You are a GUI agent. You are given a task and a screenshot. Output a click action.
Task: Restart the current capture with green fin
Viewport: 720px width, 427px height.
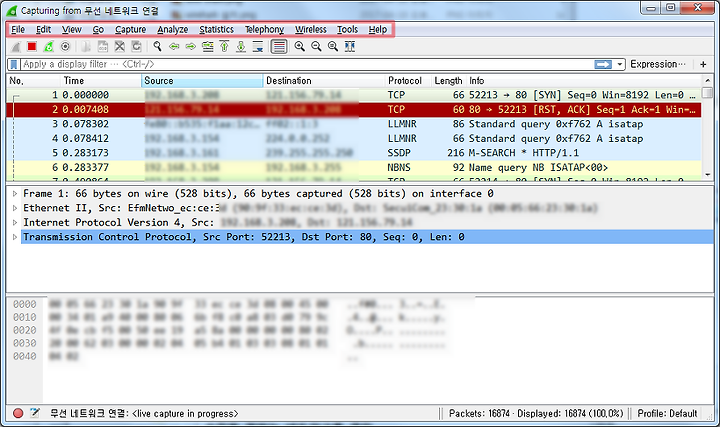coord(48,46)
